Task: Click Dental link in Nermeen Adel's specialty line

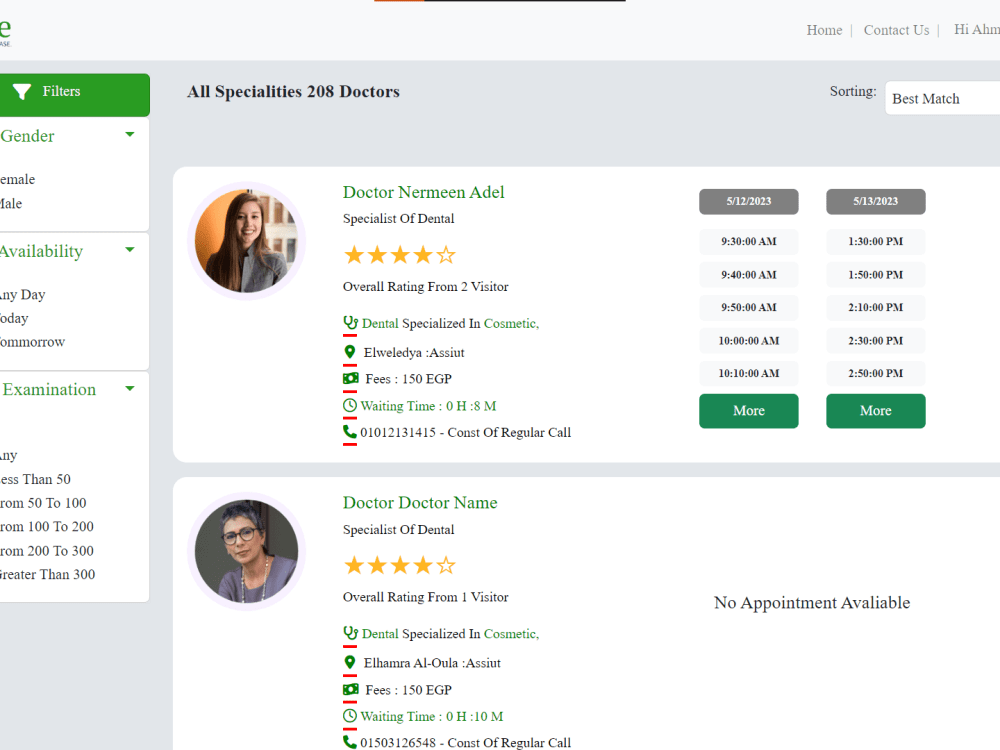Action: (380, 323)
